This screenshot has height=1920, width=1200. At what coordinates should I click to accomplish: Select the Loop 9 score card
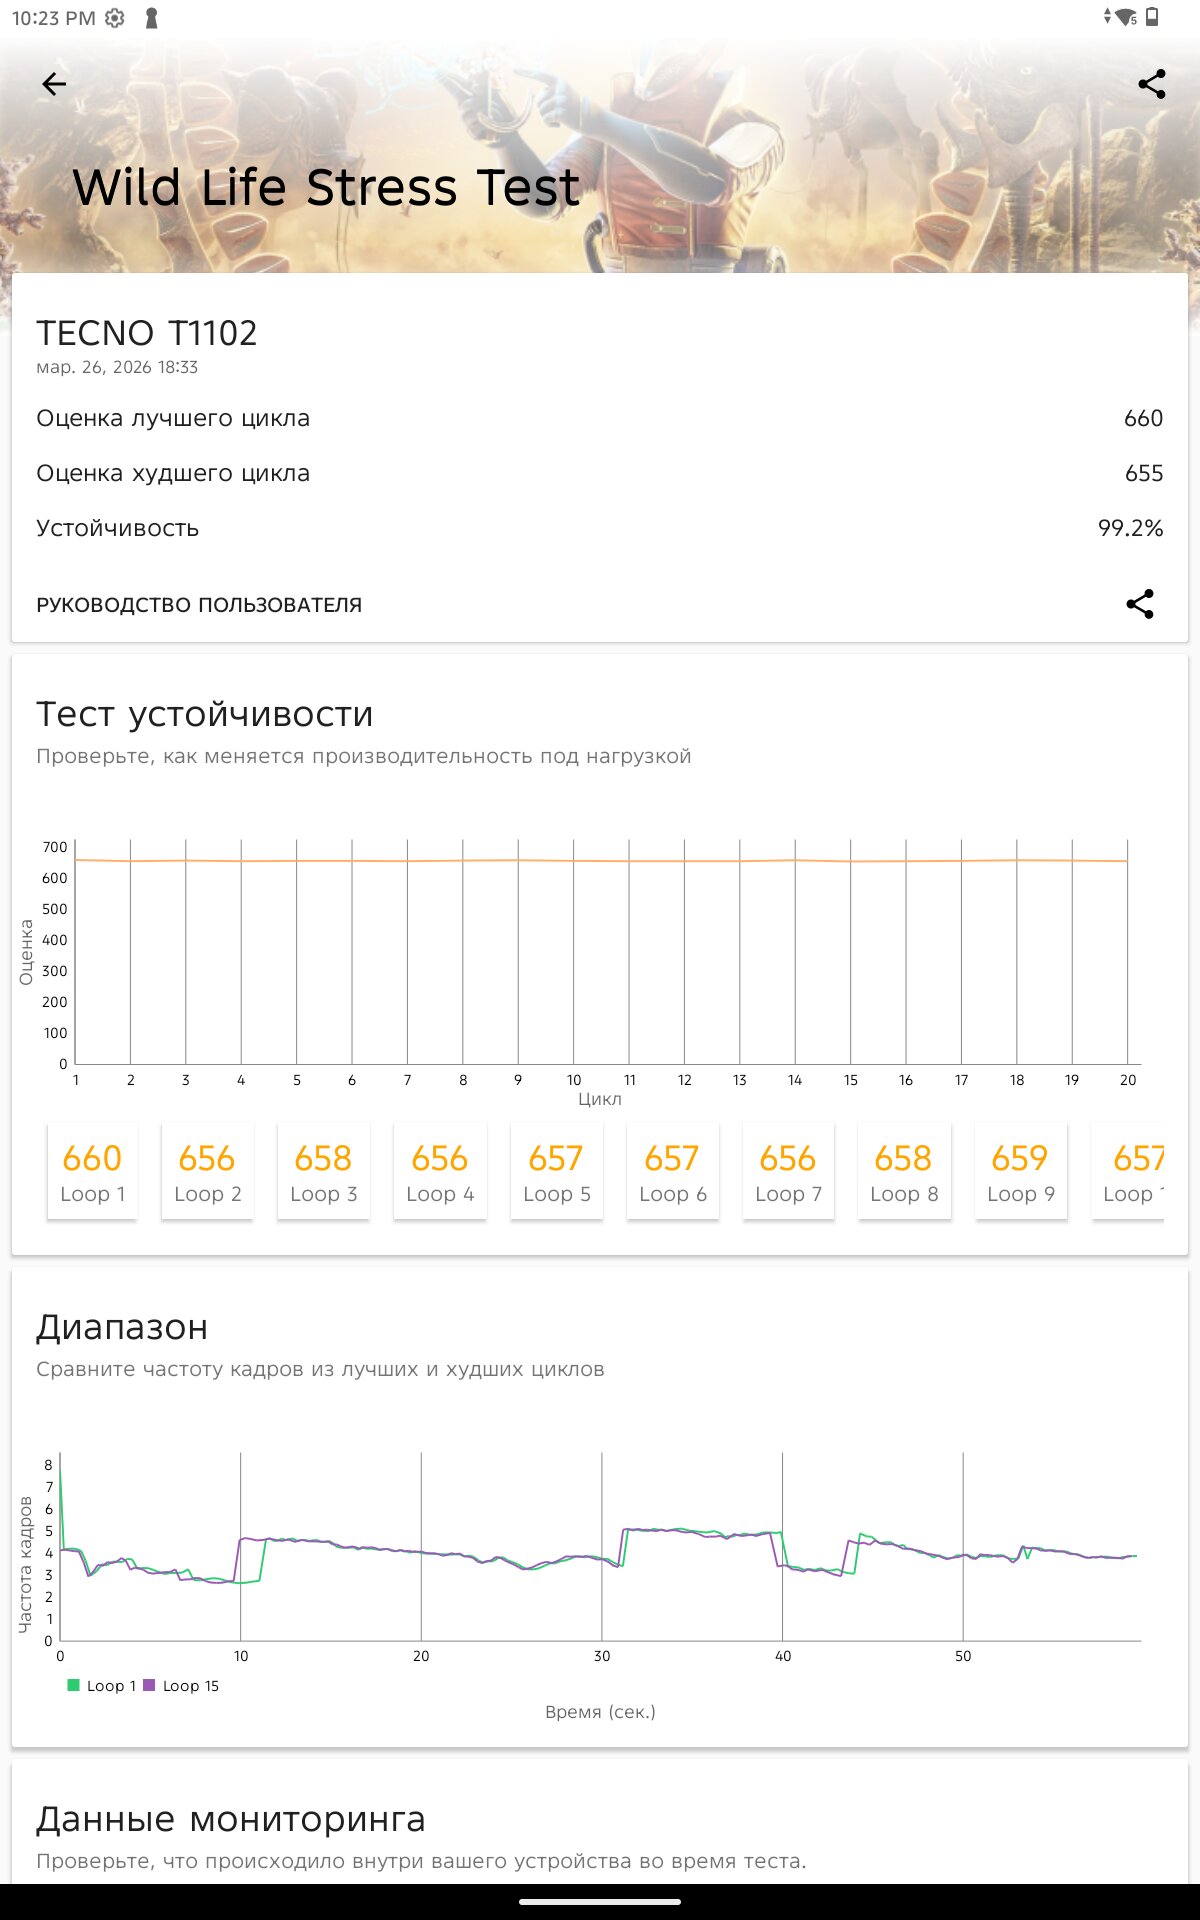point(1020,1172)
